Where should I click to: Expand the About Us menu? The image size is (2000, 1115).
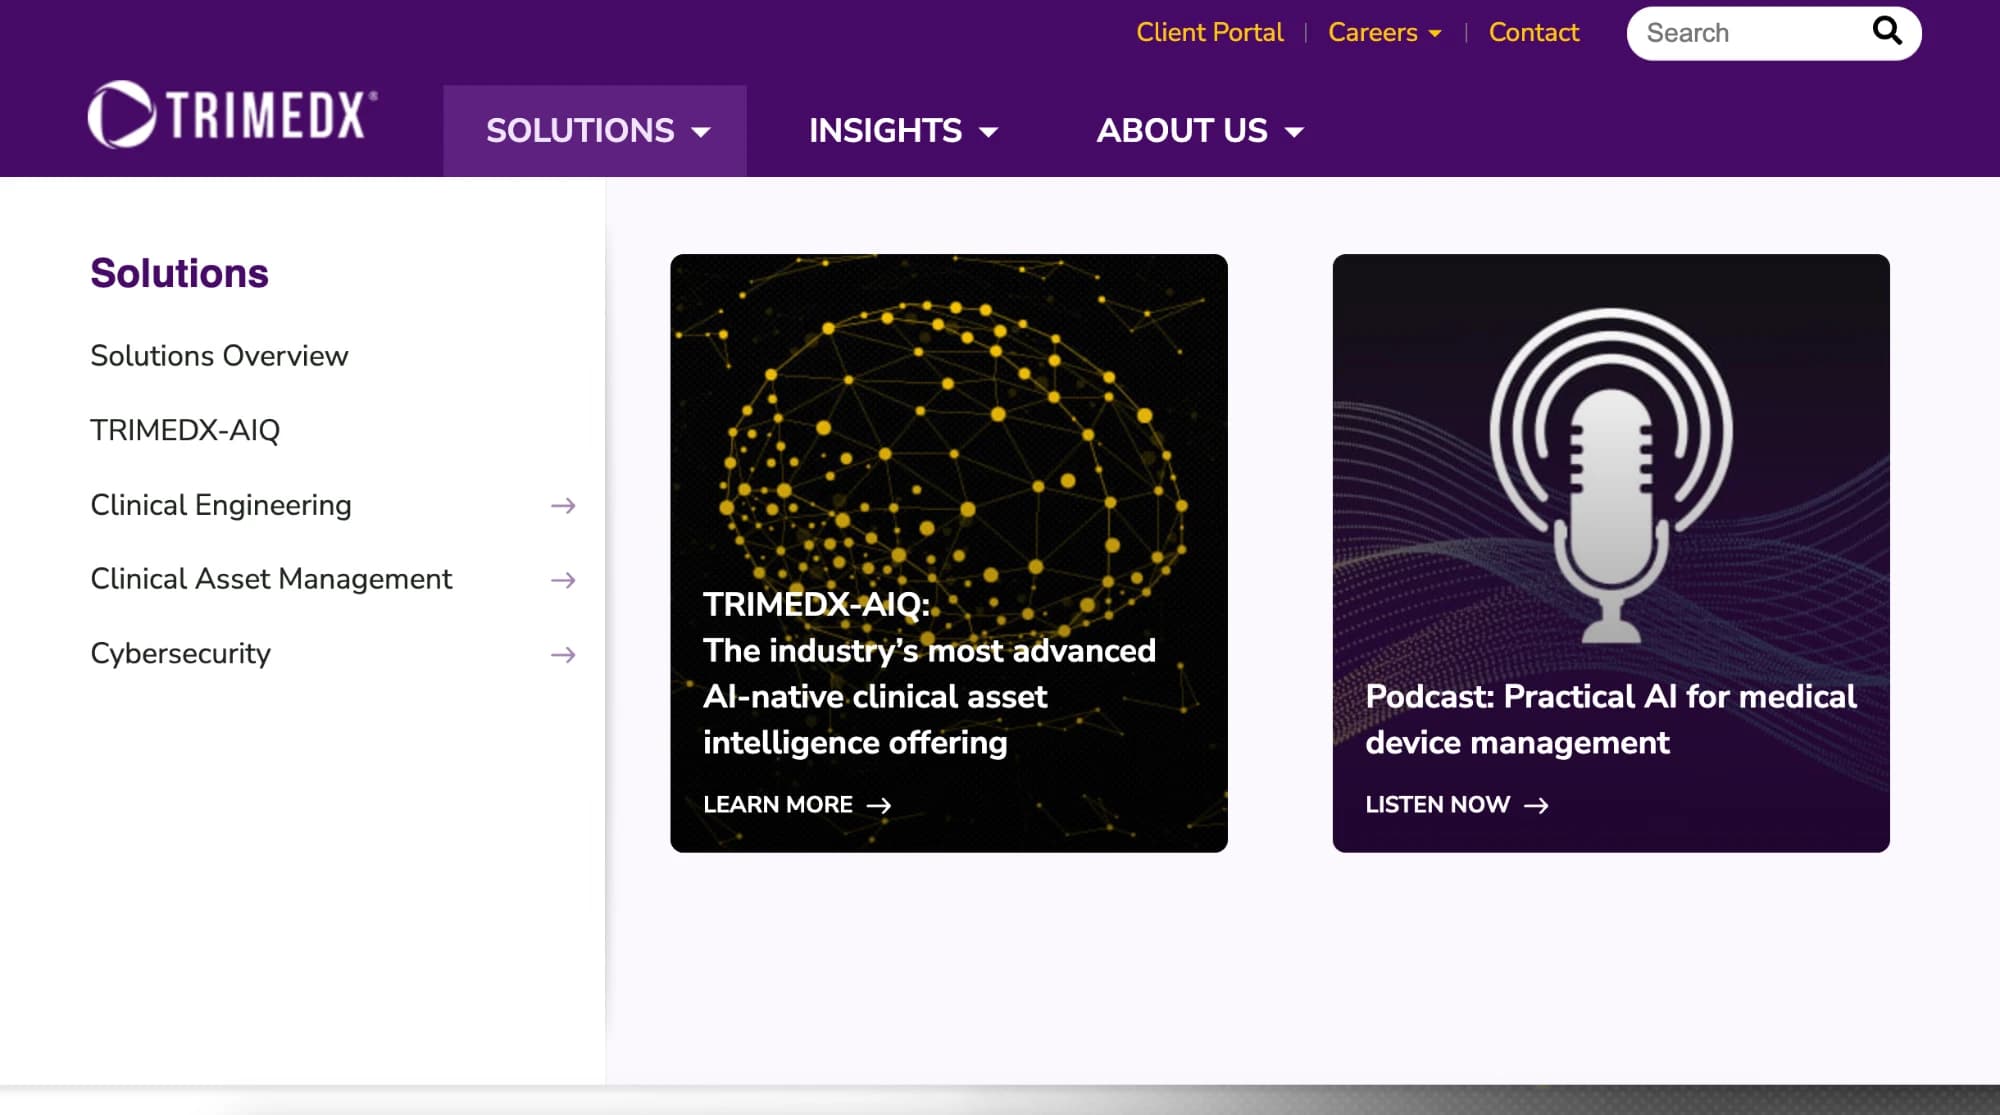1200,131
